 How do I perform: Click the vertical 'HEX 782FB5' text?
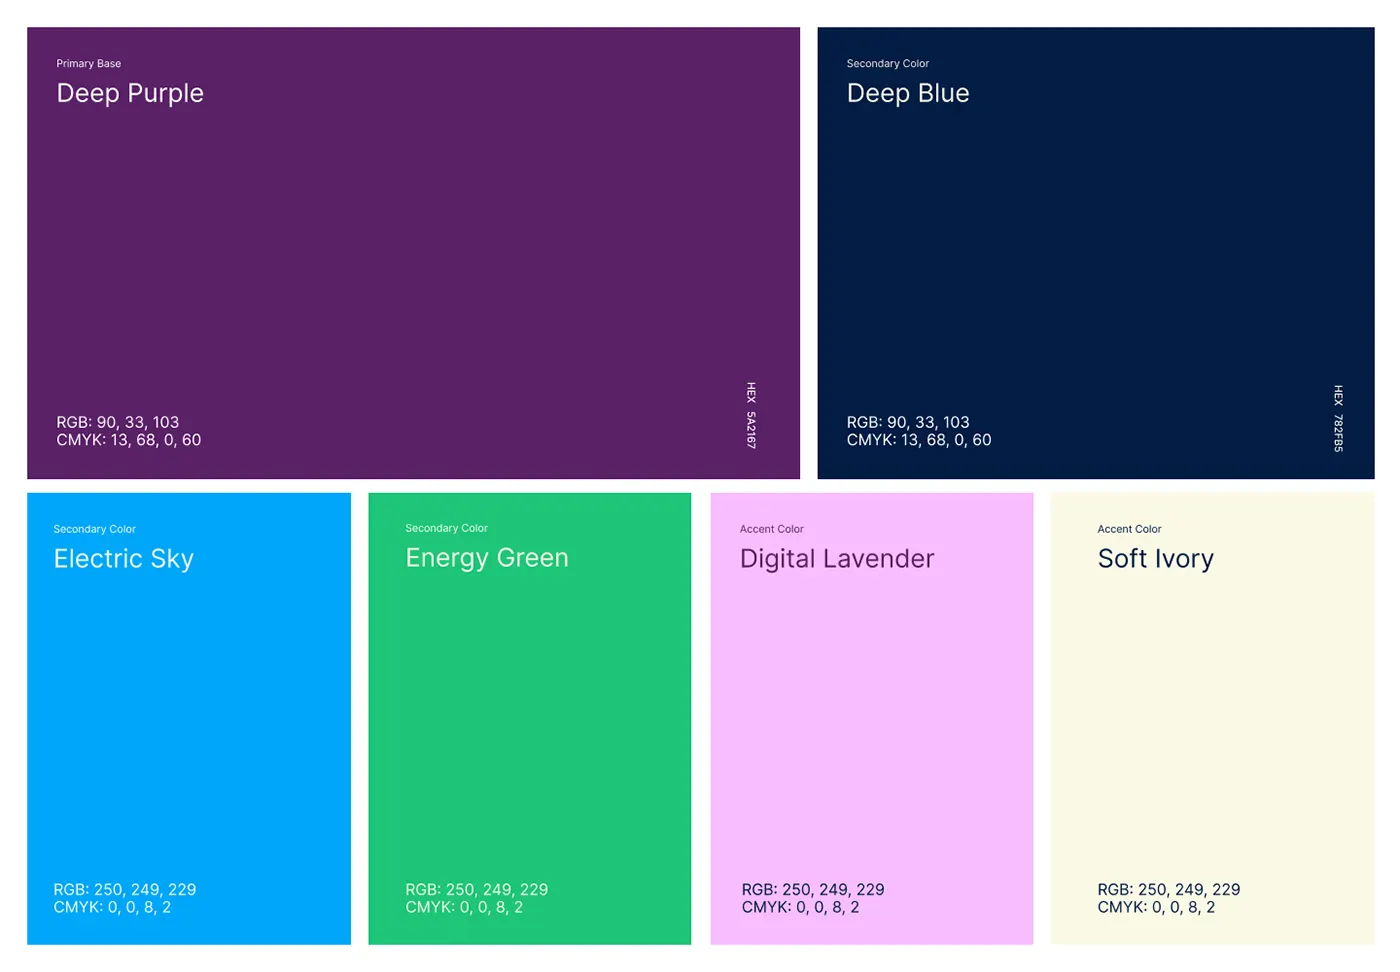pos(1338,418)
